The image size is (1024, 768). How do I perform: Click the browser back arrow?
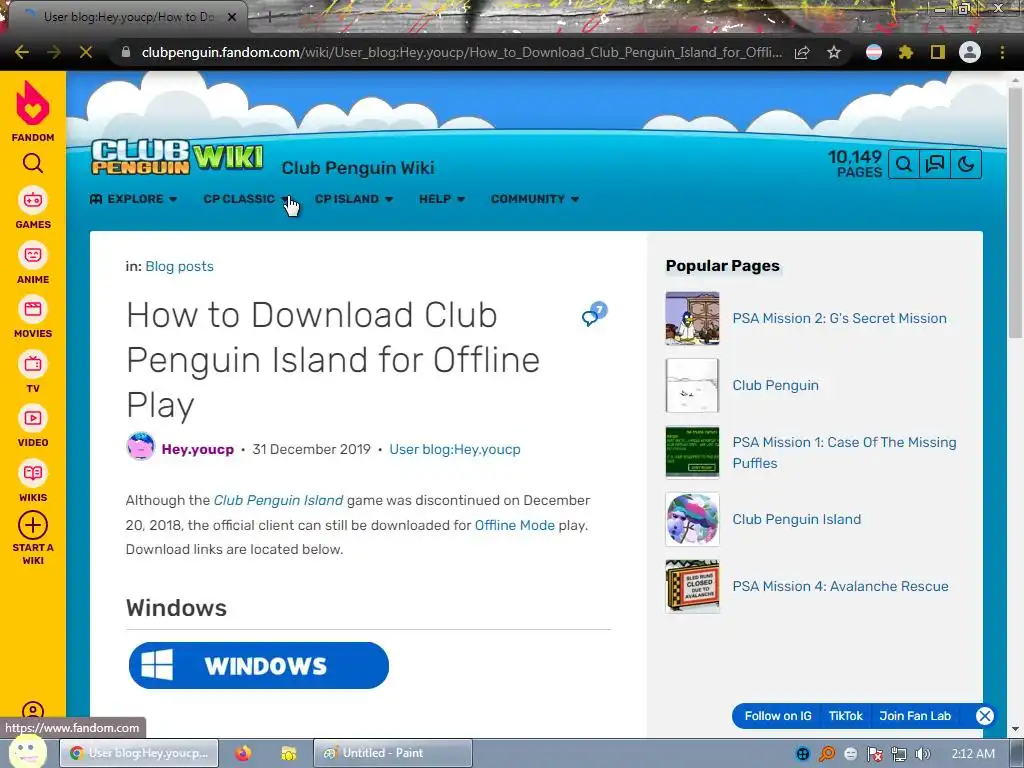click(22, 52)
